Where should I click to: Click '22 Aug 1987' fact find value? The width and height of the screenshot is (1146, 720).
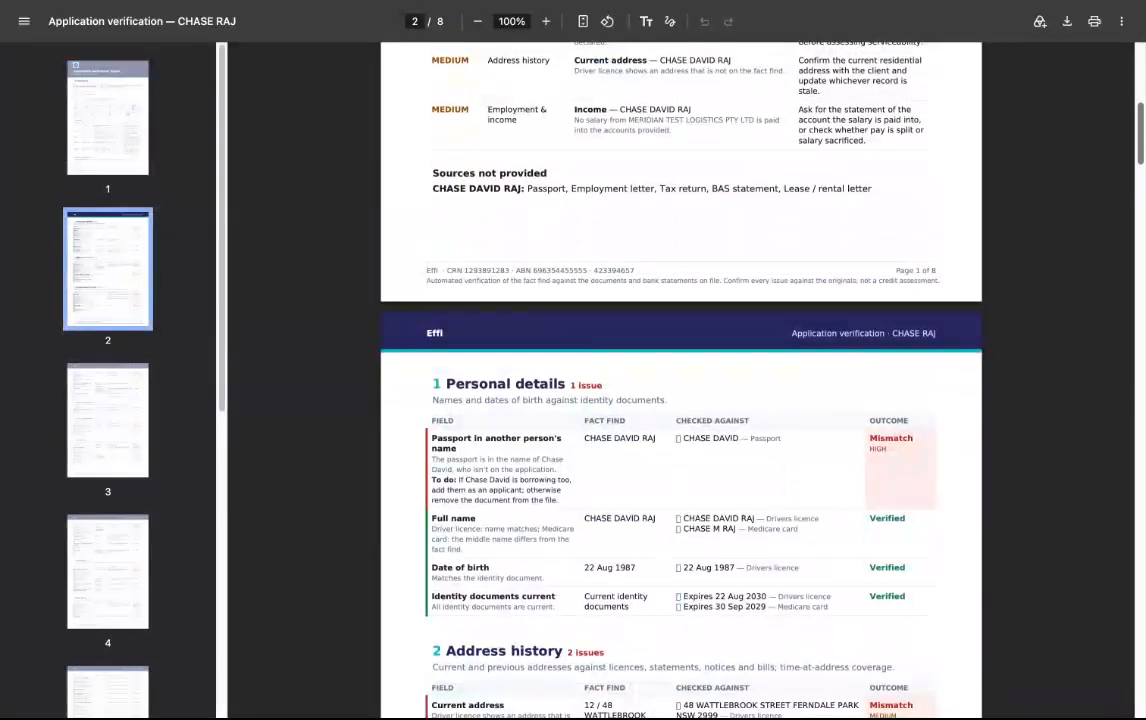tap(610, 567)
